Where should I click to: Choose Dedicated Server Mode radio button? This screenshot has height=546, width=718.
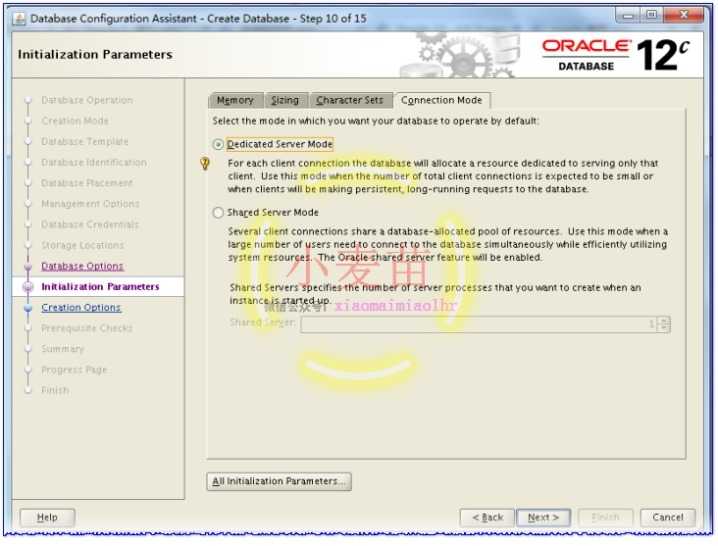218,144
